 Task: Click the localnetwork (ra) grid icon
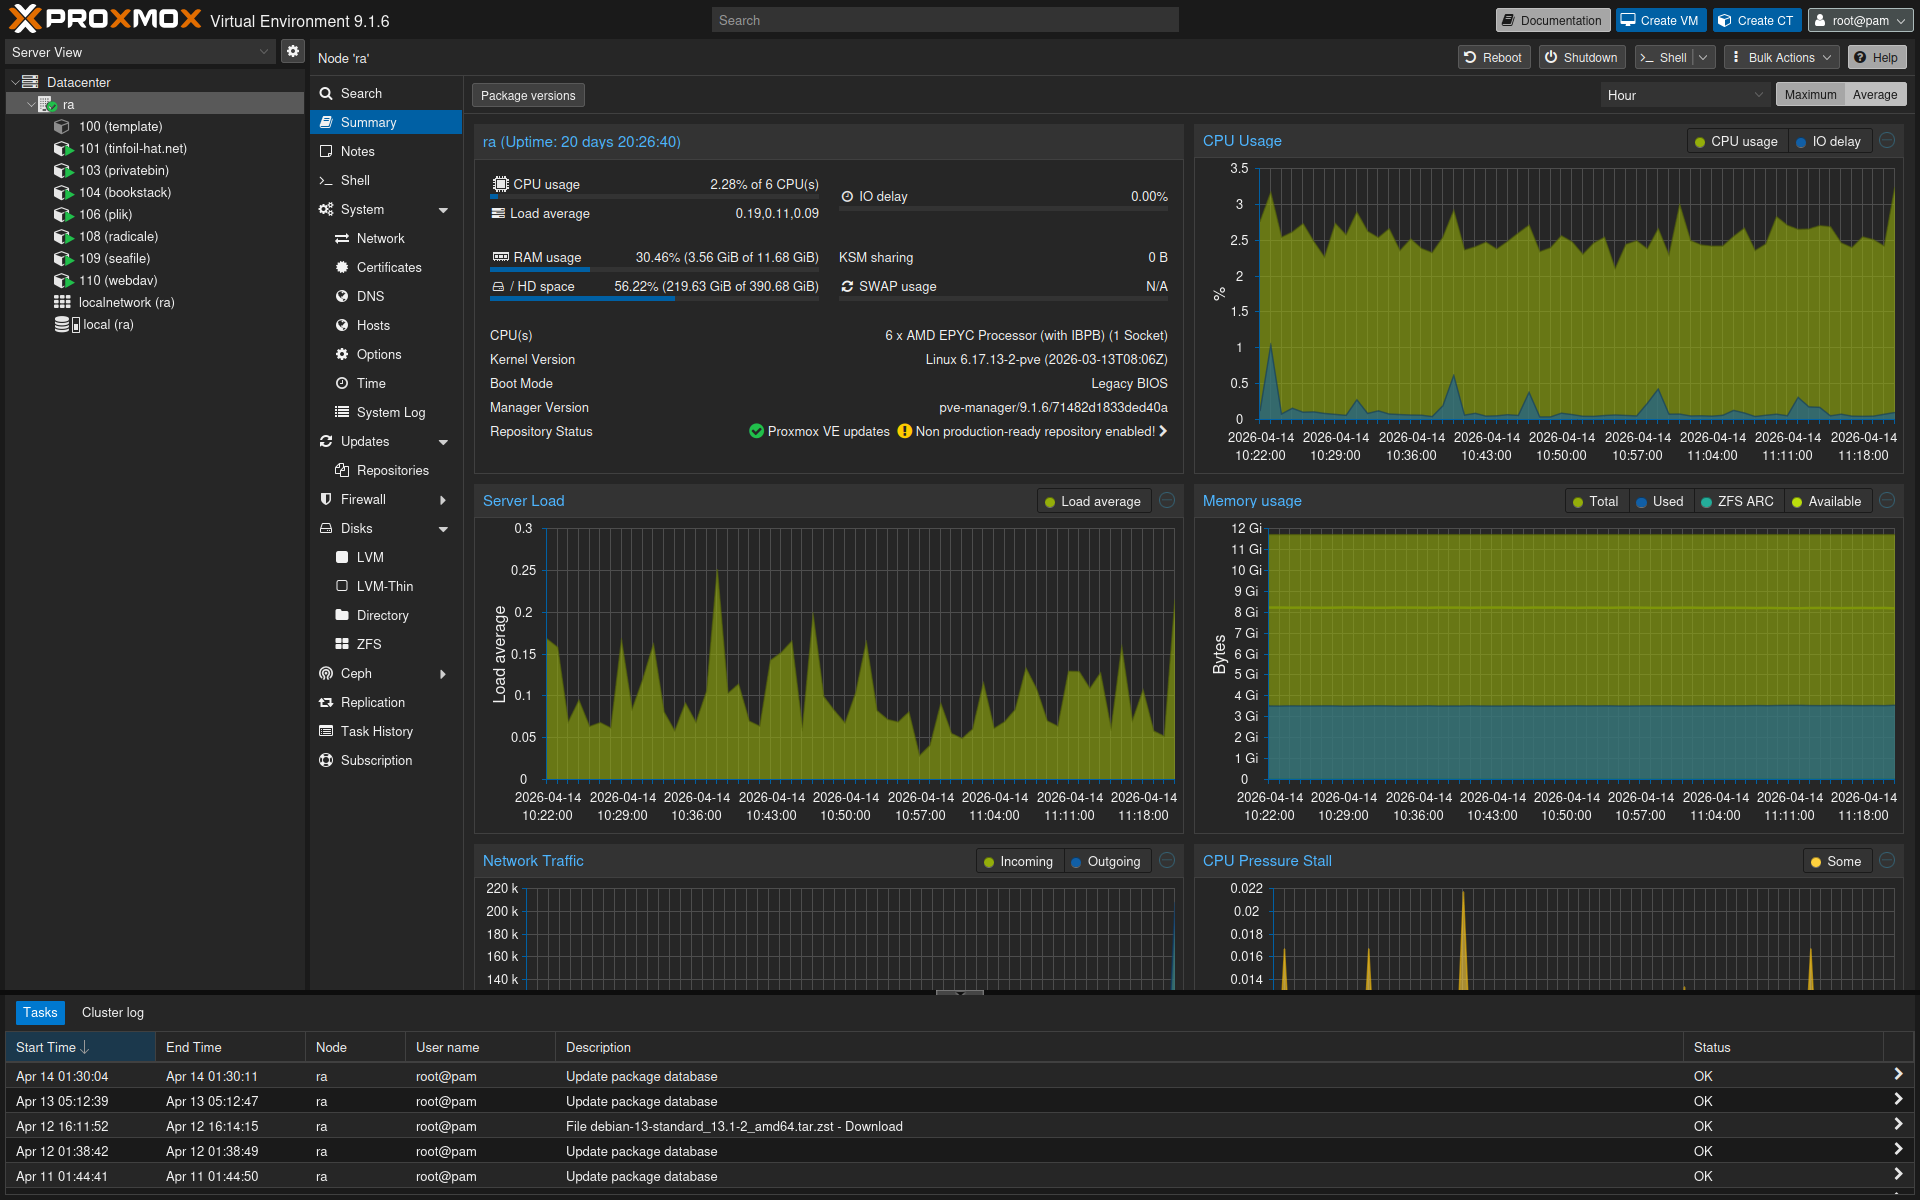(62, 302)
